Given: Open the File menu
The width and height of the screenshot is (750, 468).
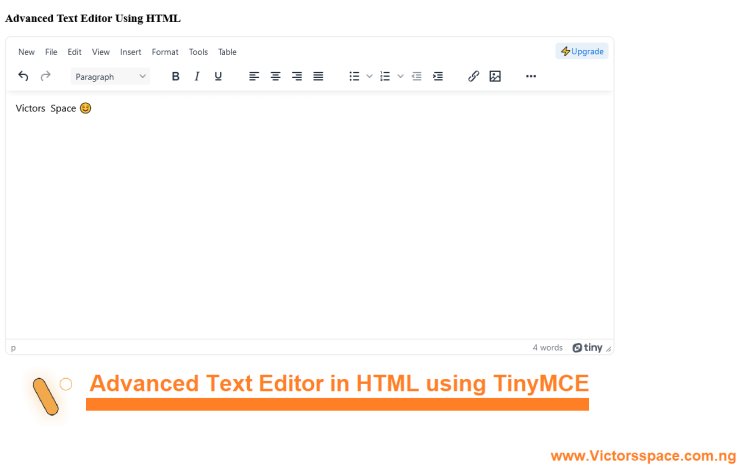Looking at the screenshot, I should click(x=51, y=52).
